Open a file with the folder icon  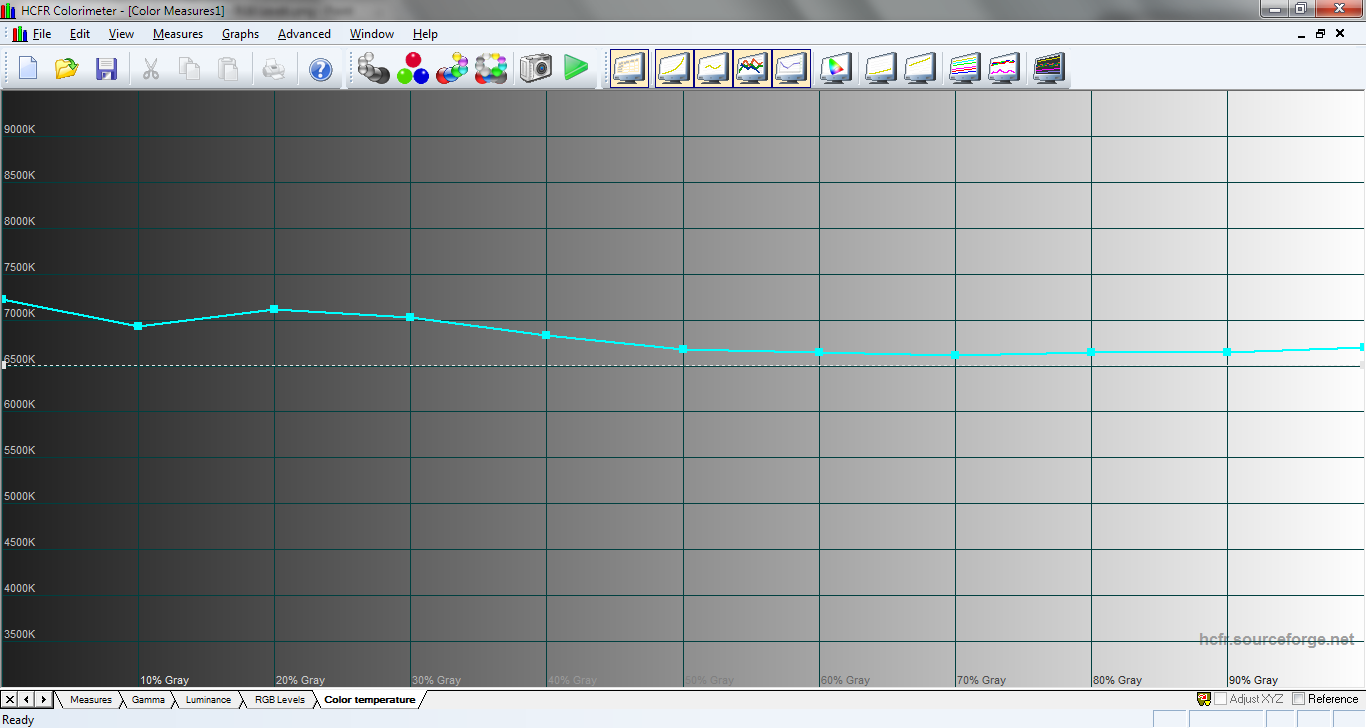point(67,68)
